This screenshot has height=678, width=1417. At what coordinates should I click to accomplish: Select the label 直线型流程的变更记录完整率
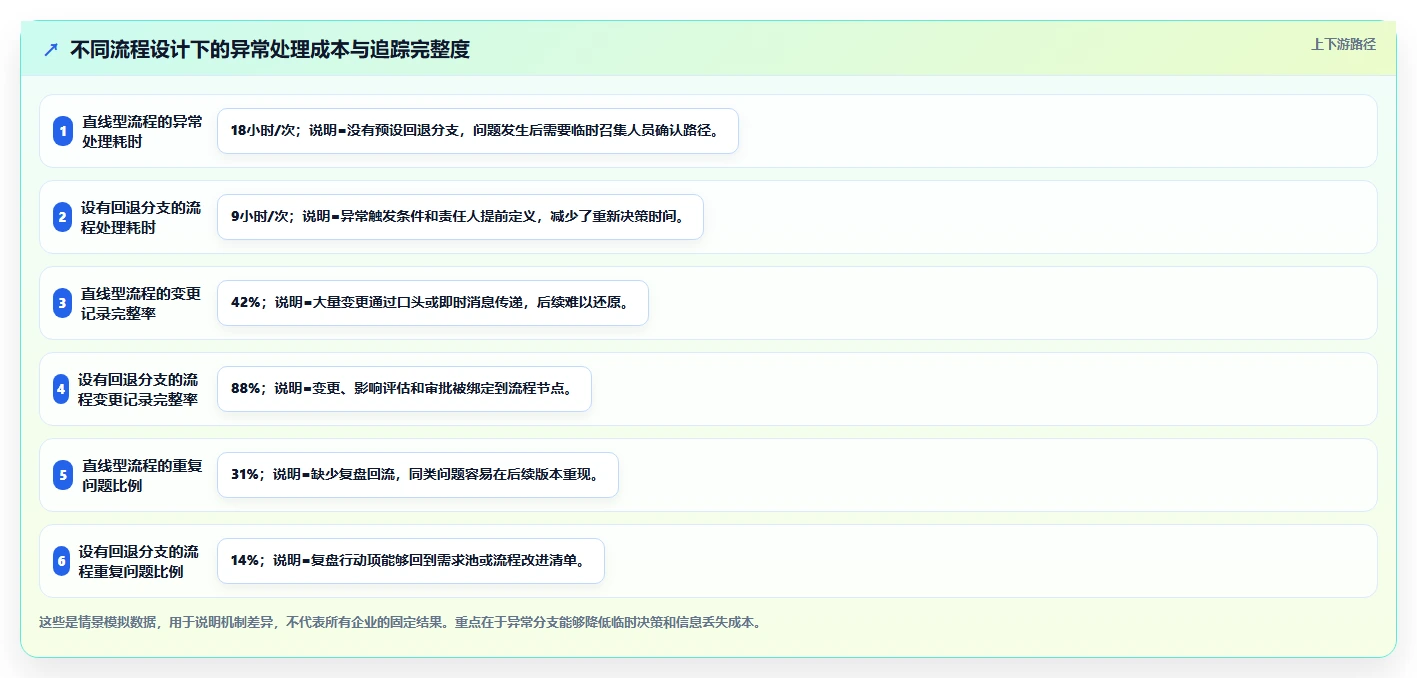pos(141,303)
